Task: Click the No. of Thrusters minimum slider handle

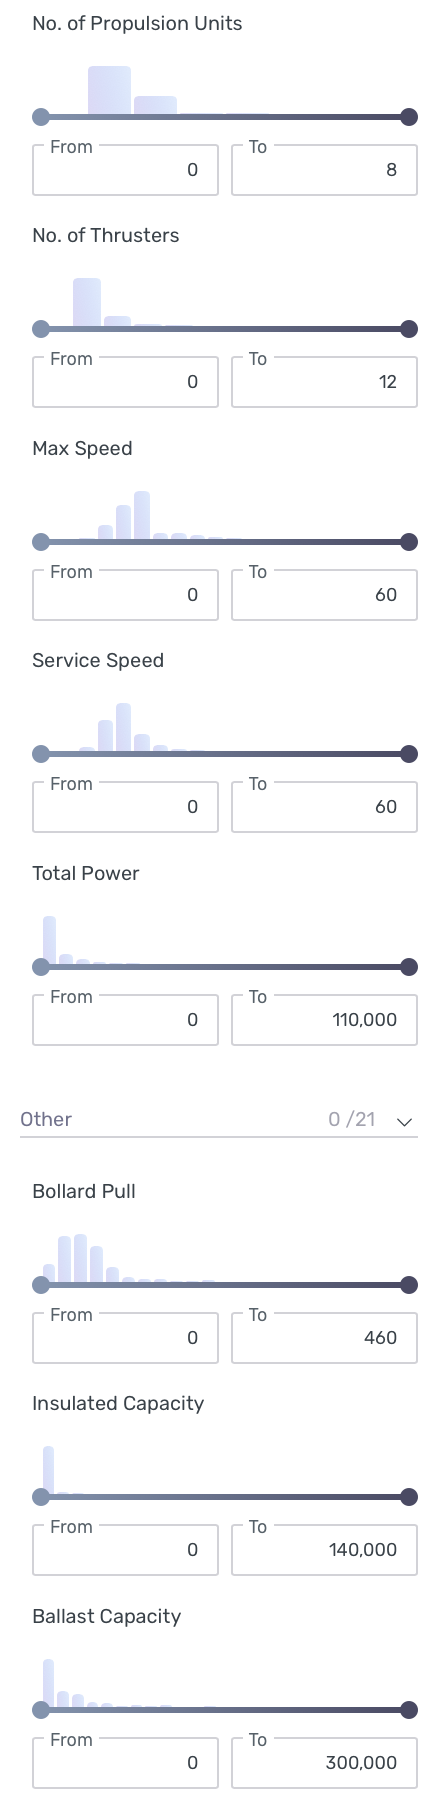Action: (41, 329)
